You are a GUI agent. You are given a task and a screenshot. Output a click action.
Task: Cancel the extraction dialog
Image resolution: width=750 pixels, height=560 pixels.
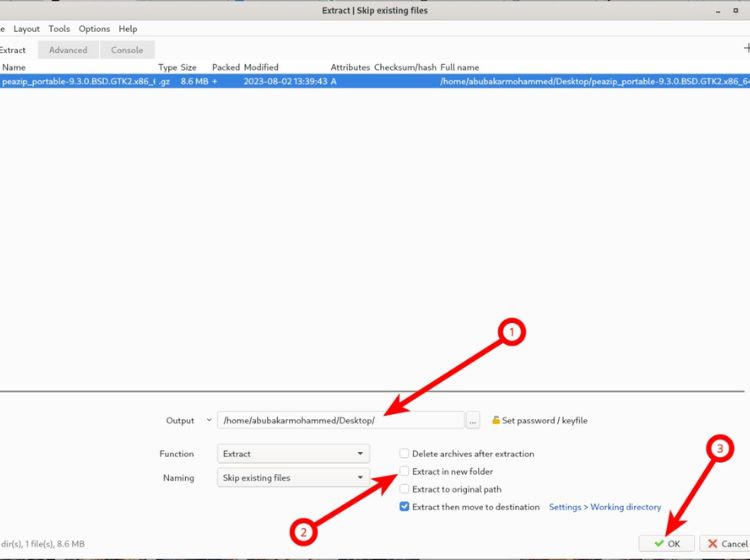click(725, 544)
